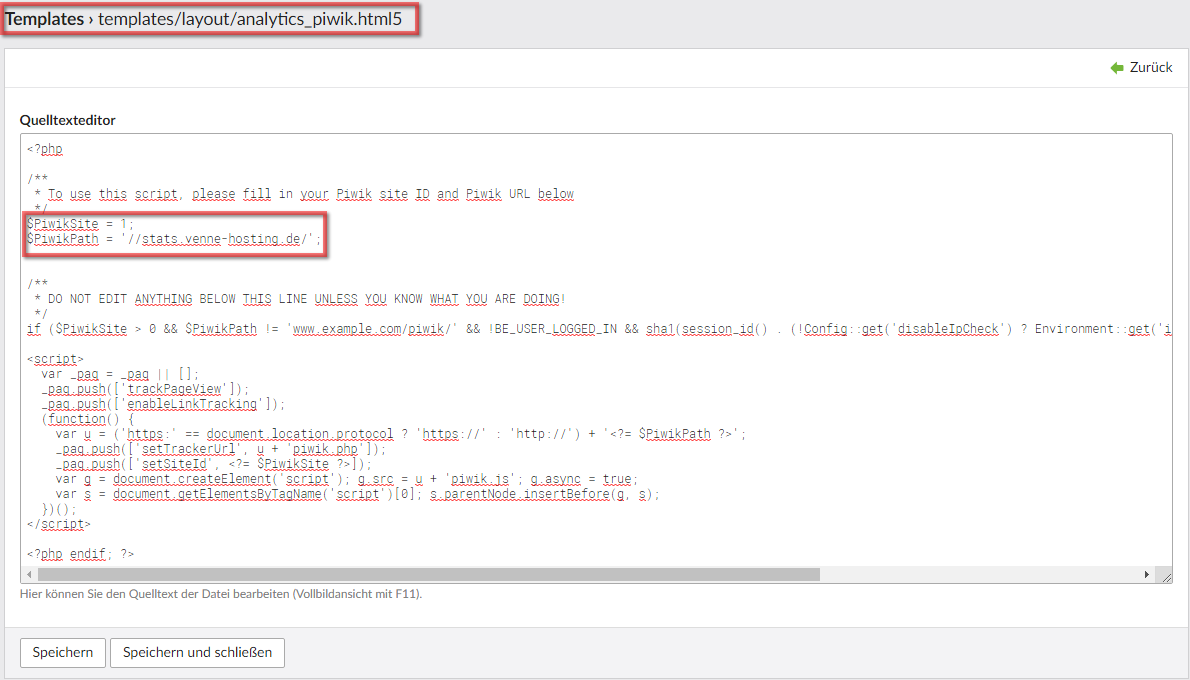The image size is (1190, 680).
Task: Click the <?php endif; ?> line
Action: click(x=80, y=555)
